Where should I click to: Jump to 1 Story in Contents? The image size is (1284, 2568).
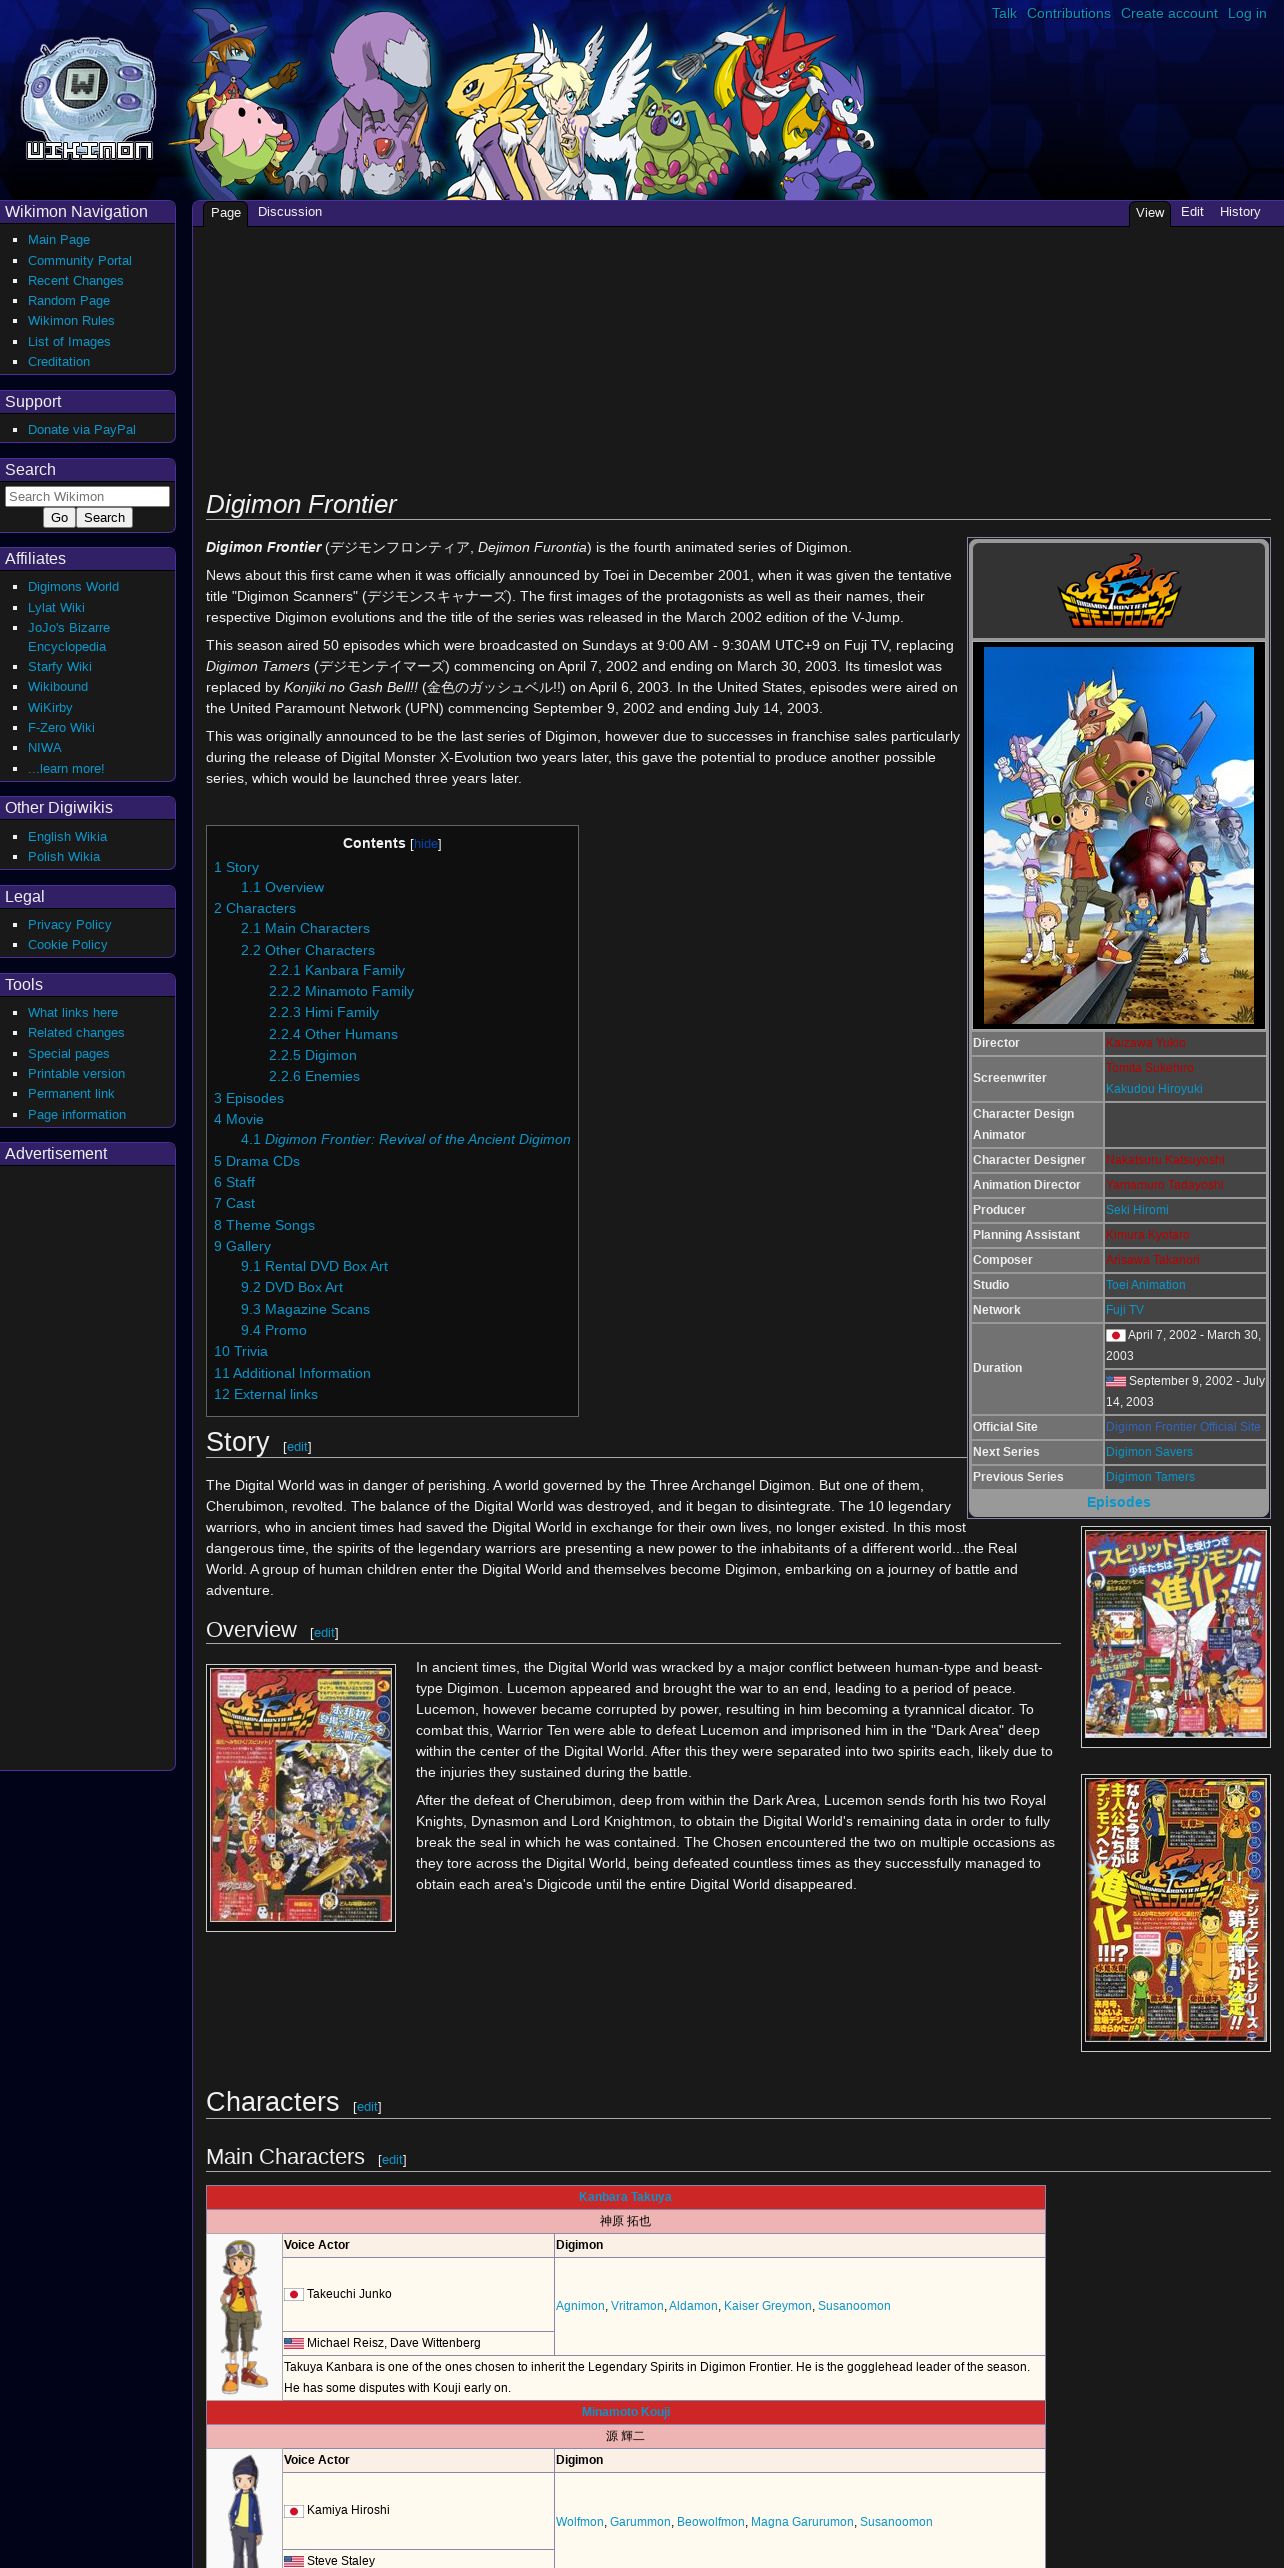236,868
